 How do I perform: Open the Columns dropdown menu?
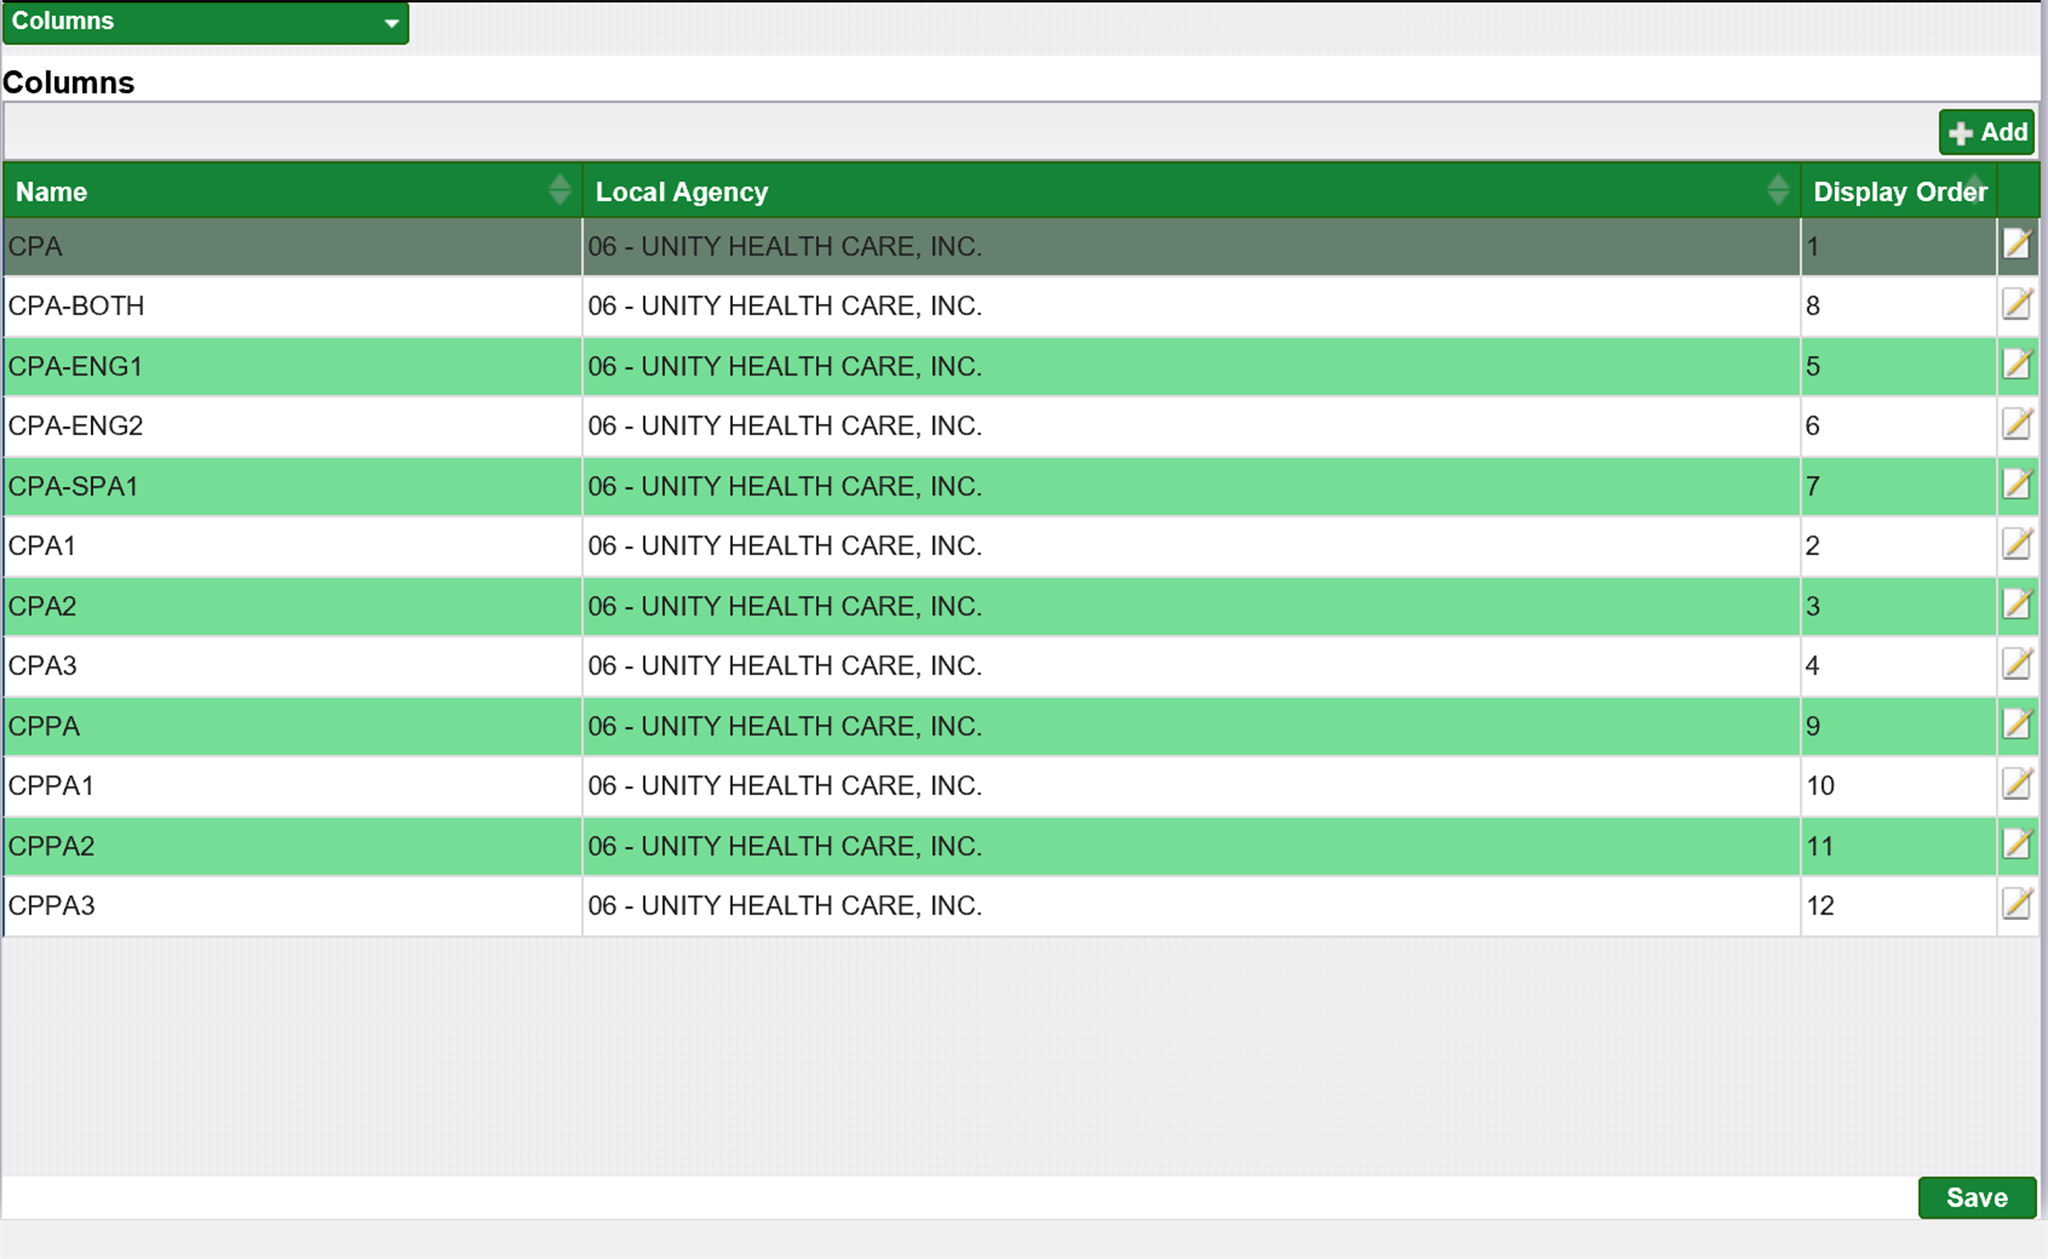205,21
